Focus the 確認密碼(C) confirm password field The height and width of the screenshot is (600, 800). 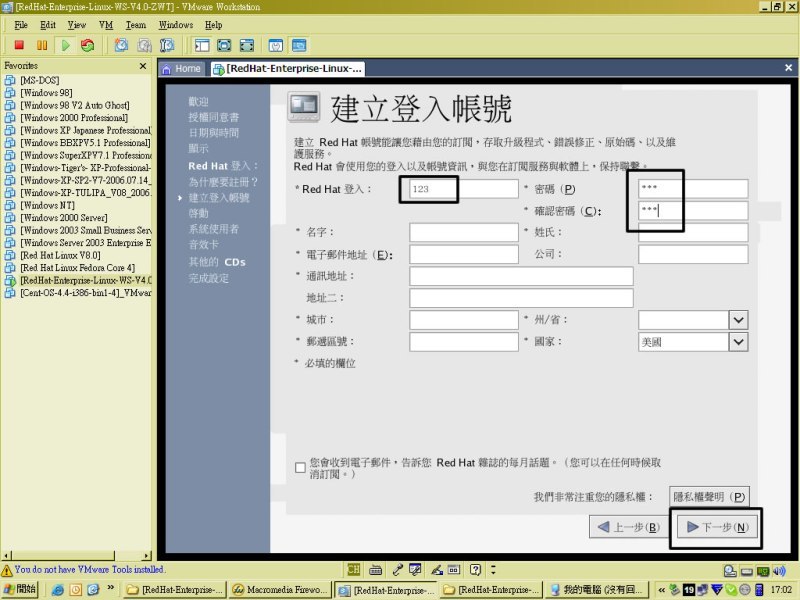693,210
